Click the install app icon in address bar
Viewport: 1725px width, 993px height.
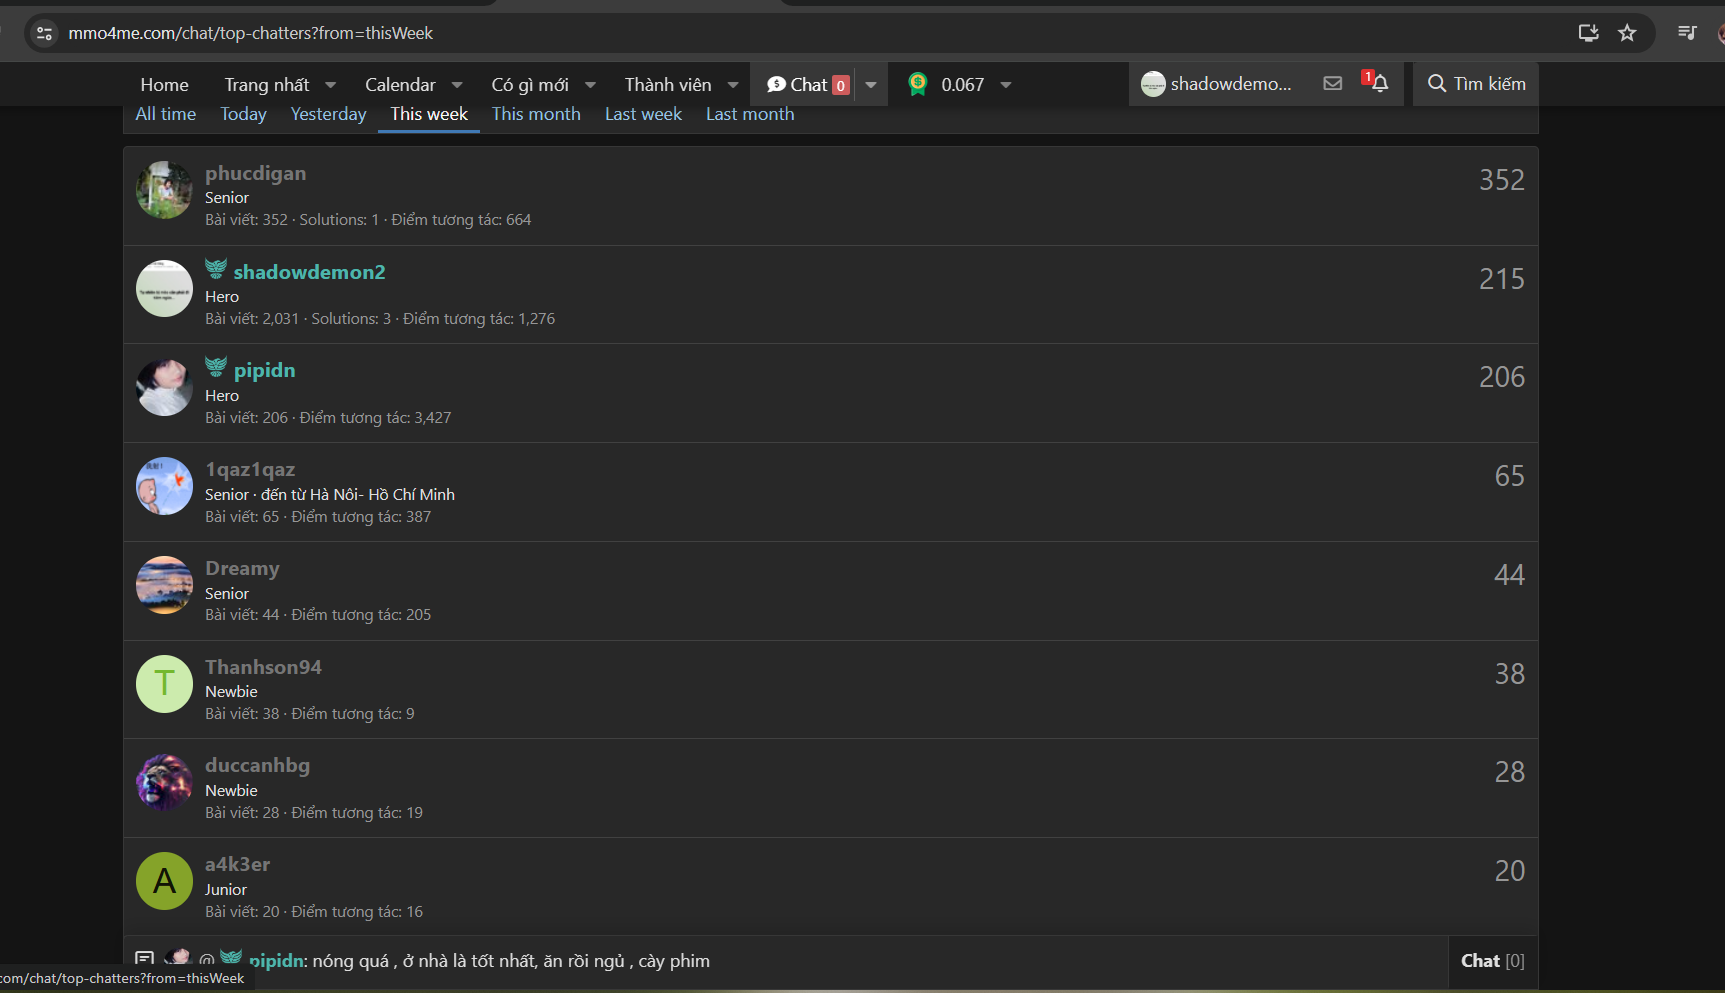coord(1588,33)
